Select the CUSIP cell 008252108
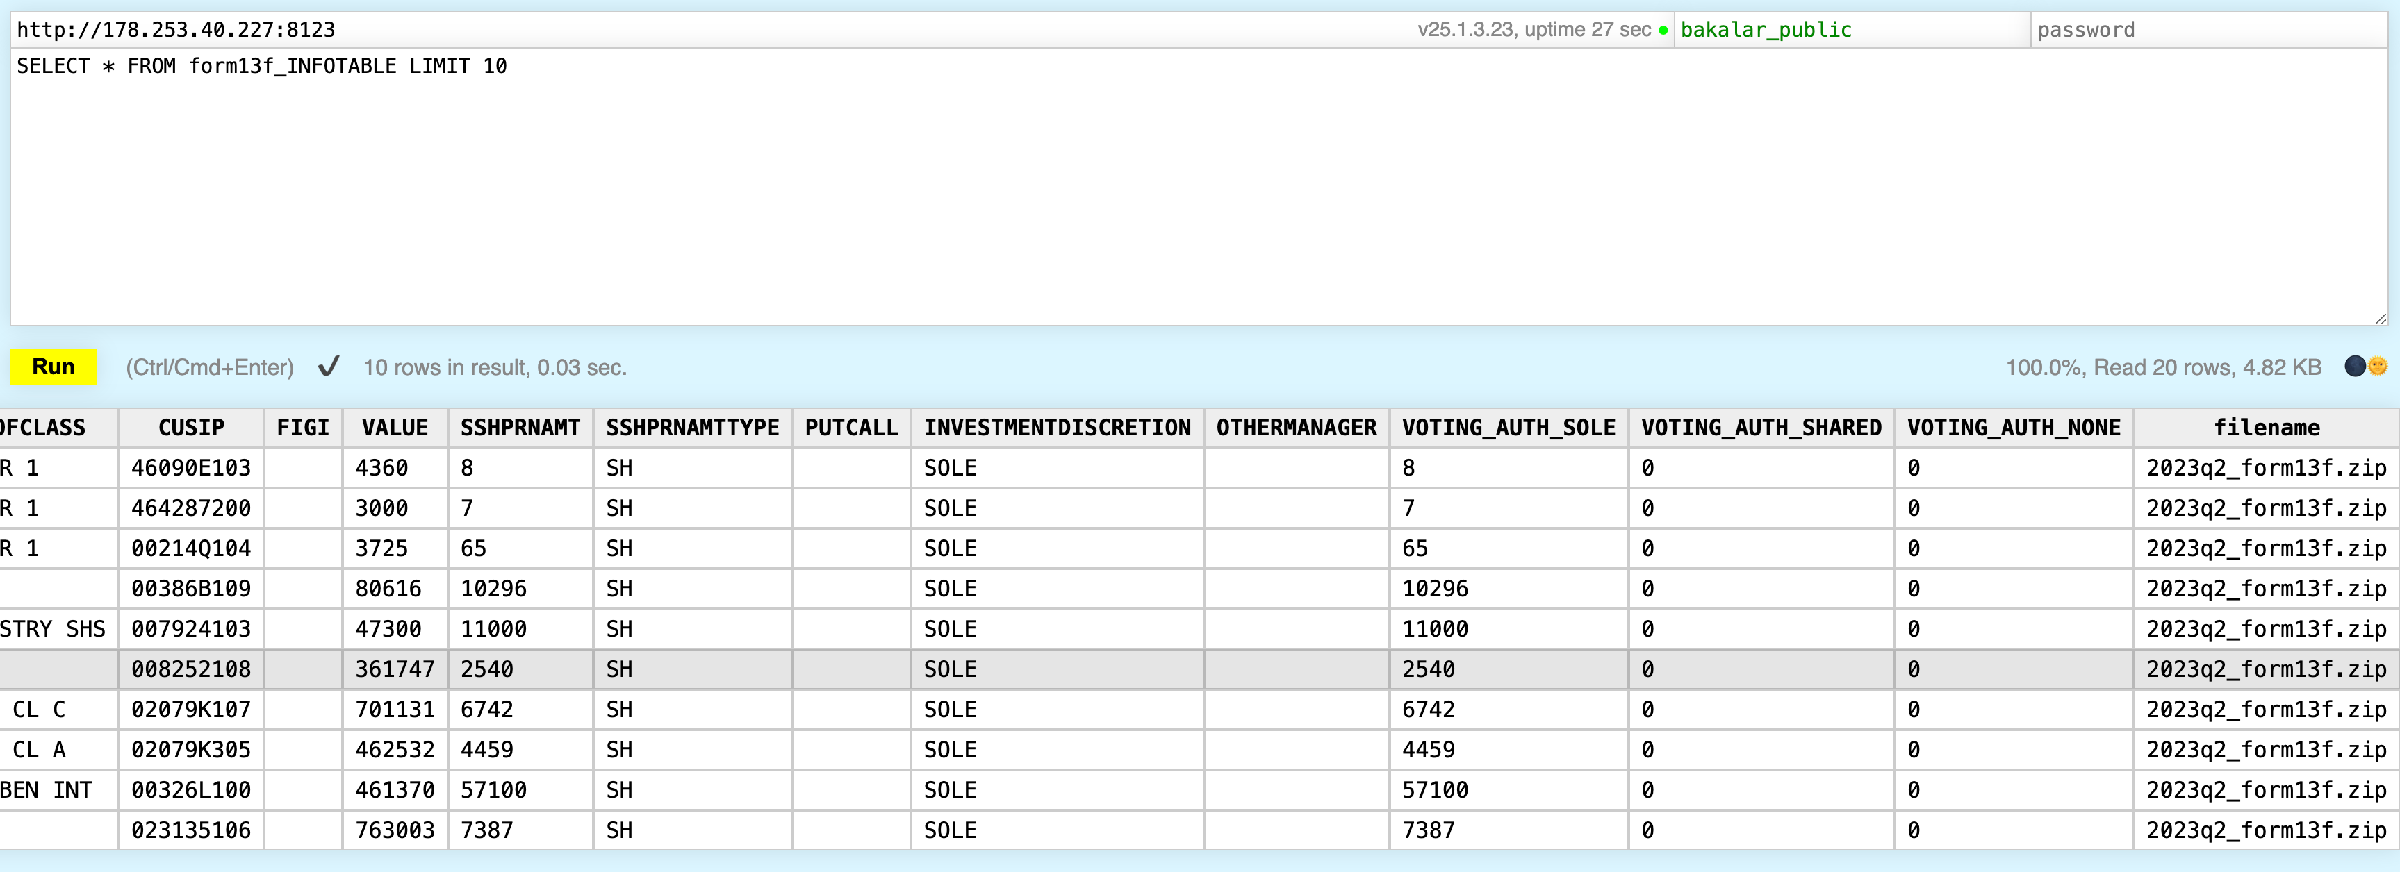This screenshot has width=2400, height=872. (191, 669)
